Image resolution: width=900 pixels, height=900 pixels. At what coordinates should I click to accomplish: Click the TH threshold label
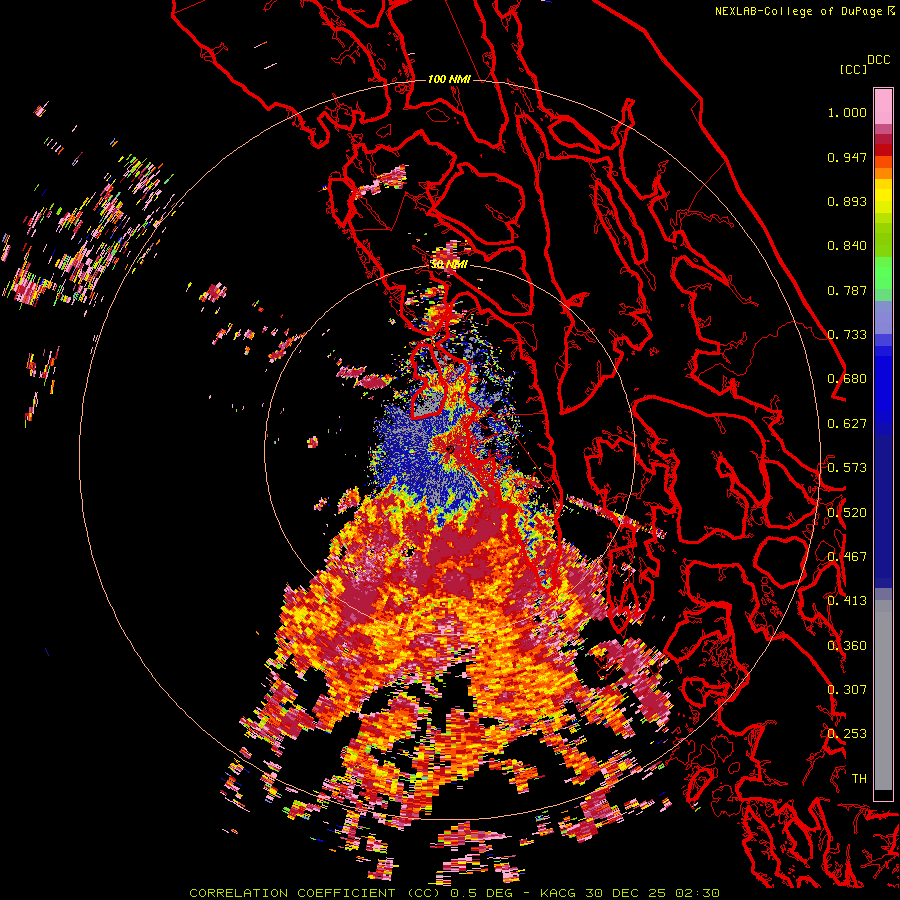click(x=859, y=779)
